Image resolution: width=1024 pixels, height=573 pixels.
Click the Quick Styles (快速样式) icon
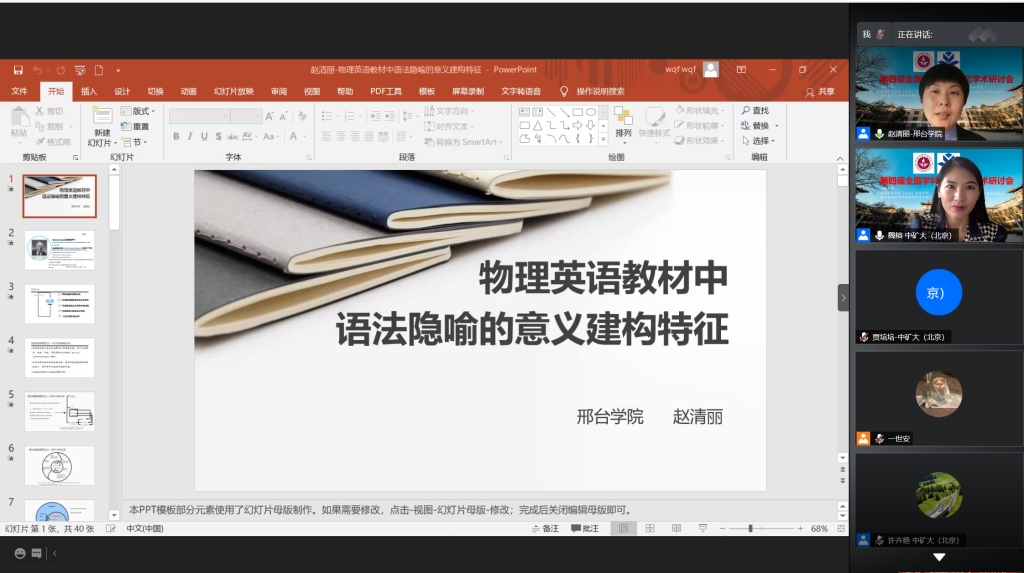point(655,119)
